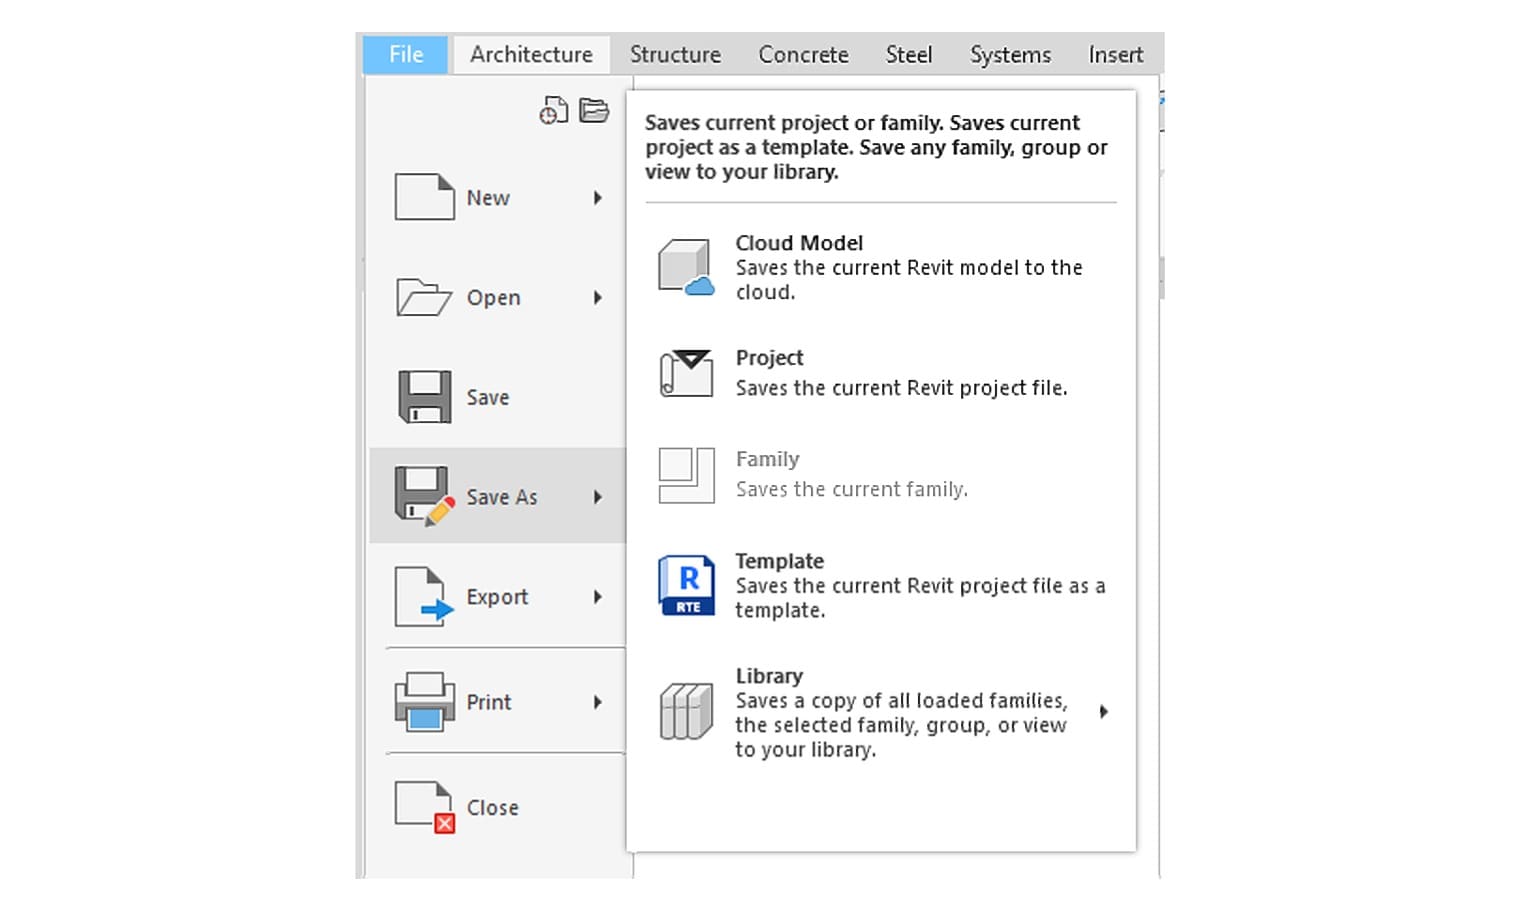Image resolution: width=1520 pixels, height=911 pixels.
Task: Choose the Export menu entry
Action: pyautogui.click(x=497, y=597)
